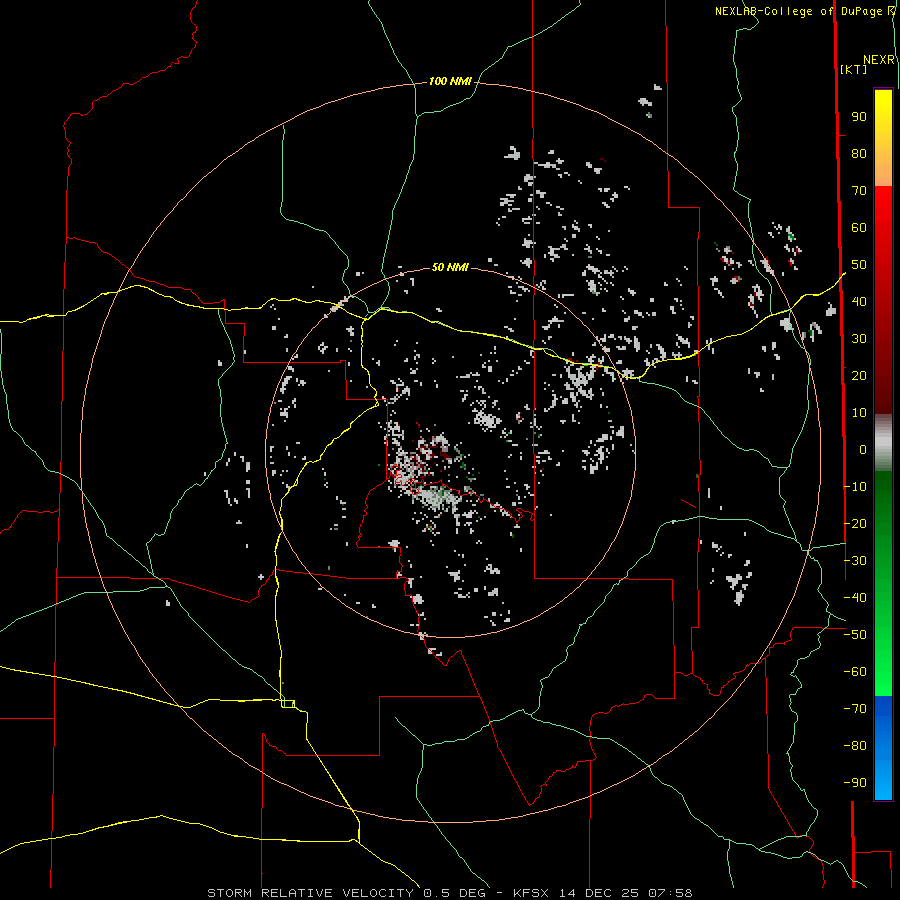
Task: Click the -70 scale label
Action: (855, 709)
